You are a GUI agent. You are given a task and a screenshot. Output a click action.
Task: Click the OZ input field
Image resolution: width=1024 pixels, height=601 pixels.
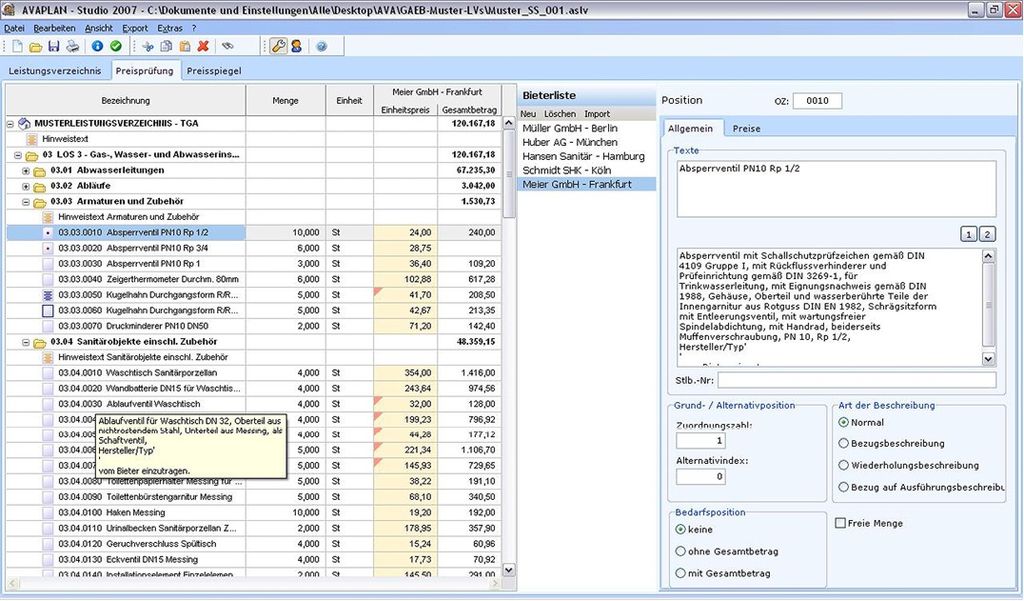click(x=817, y=101)
